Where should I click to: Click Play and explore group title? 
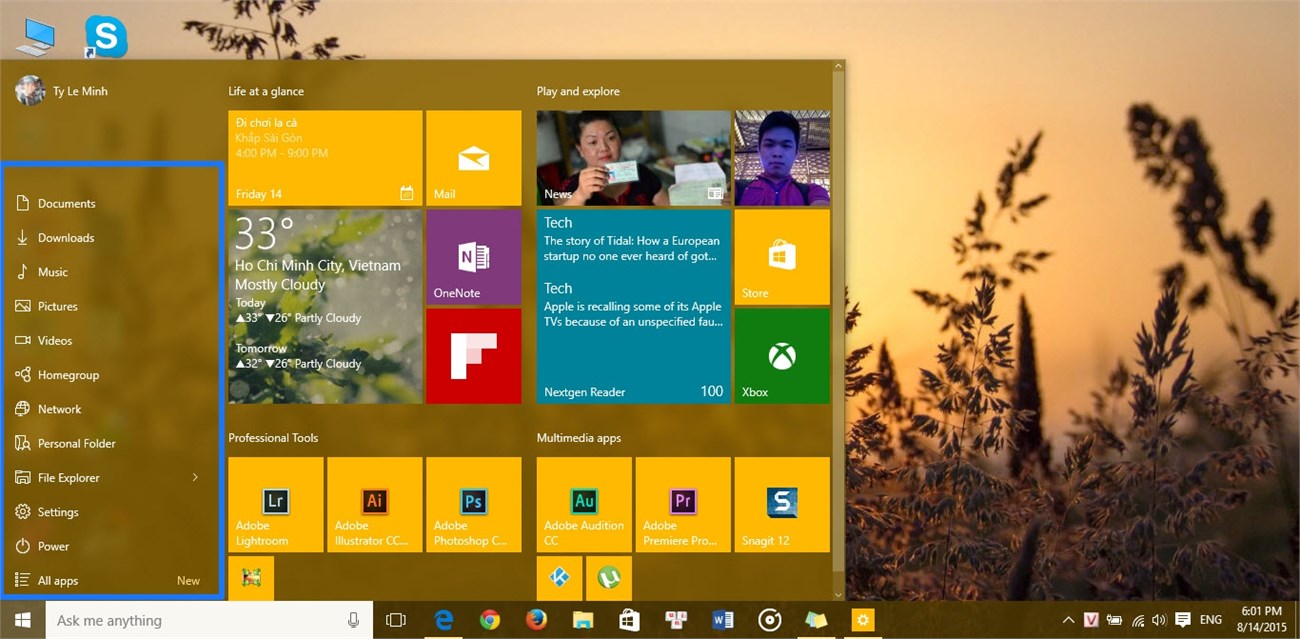578,91
